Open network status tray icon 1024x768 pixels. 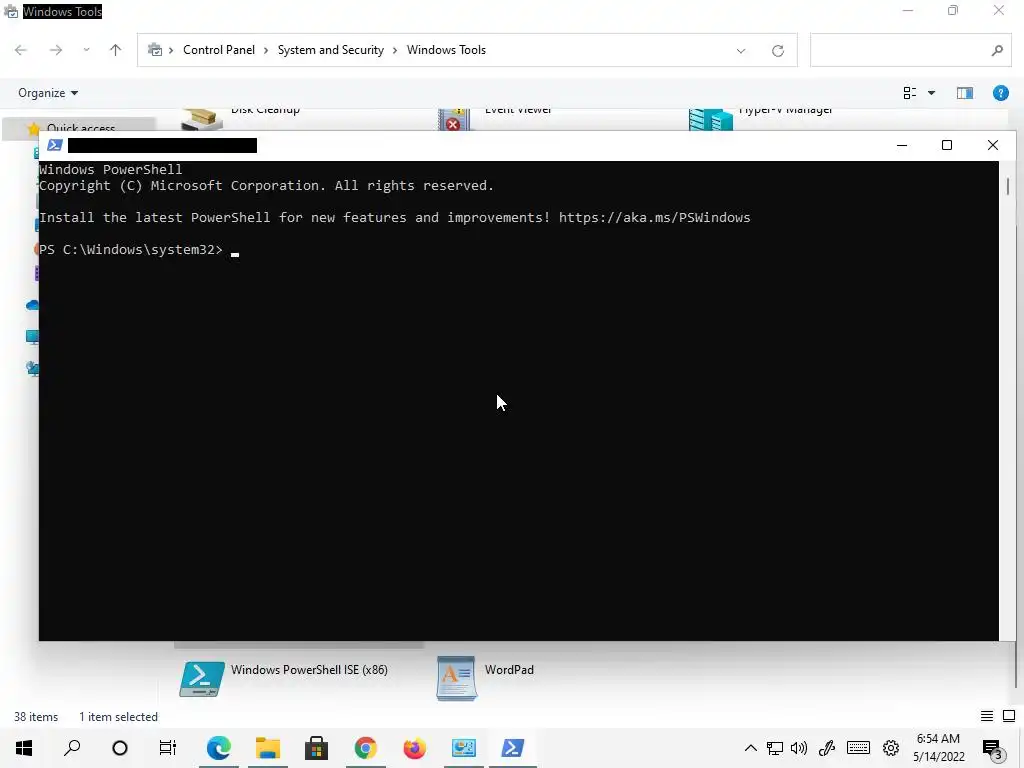(x=775, y=748)
